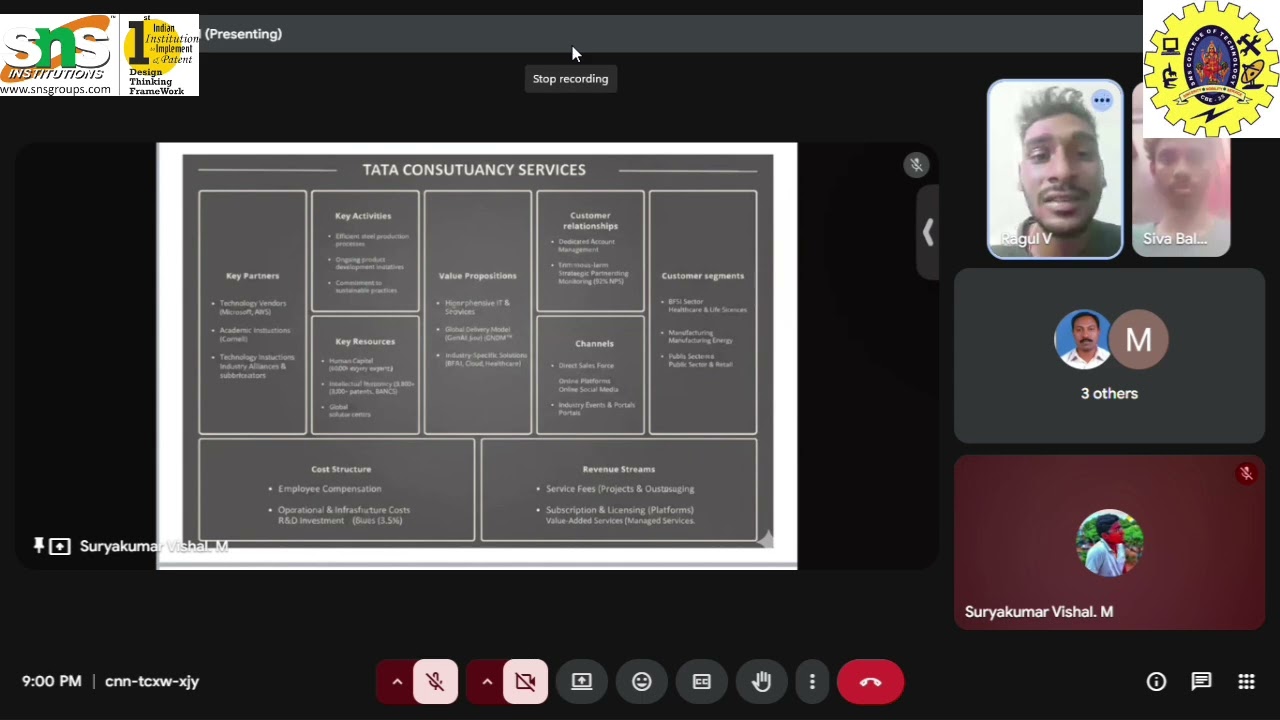Click the presenting screen icon next to pin
The height and width of the screenshot is (720, 1280).
click(x=60, y=546)
